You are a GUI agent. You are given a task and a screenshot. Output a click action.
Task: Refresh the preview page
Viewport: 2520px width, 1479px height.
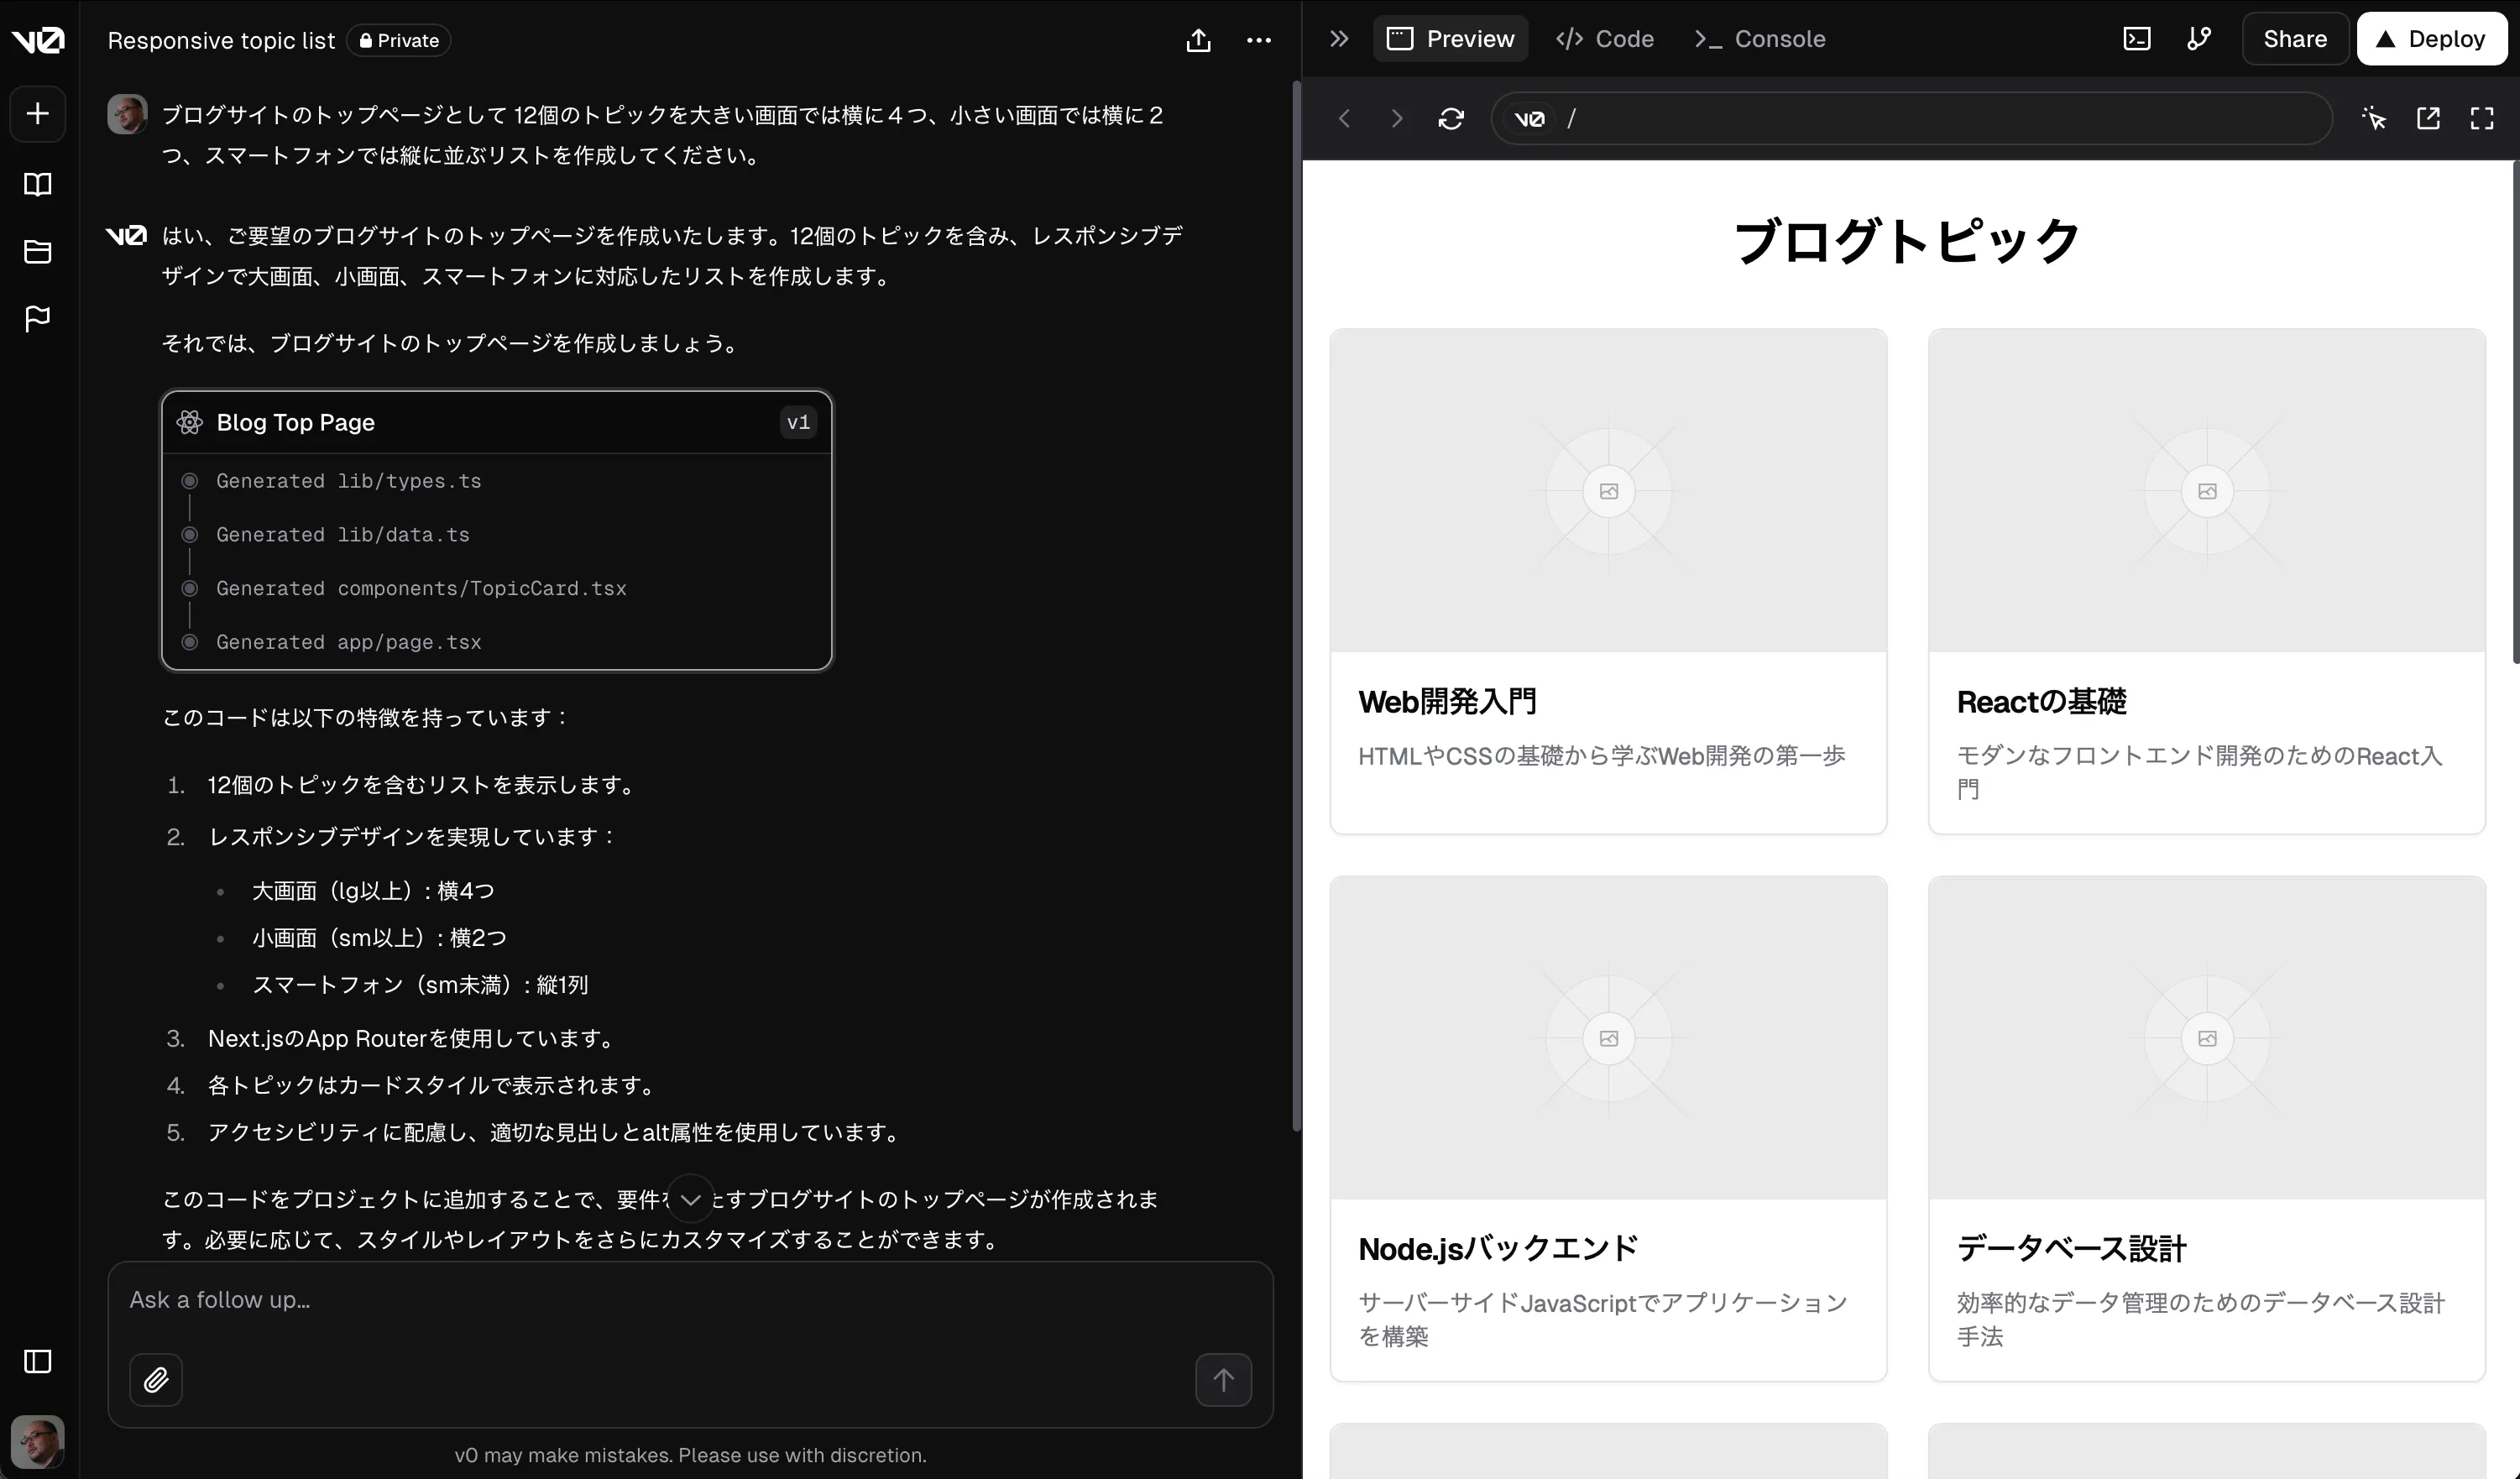(1451, 118)
